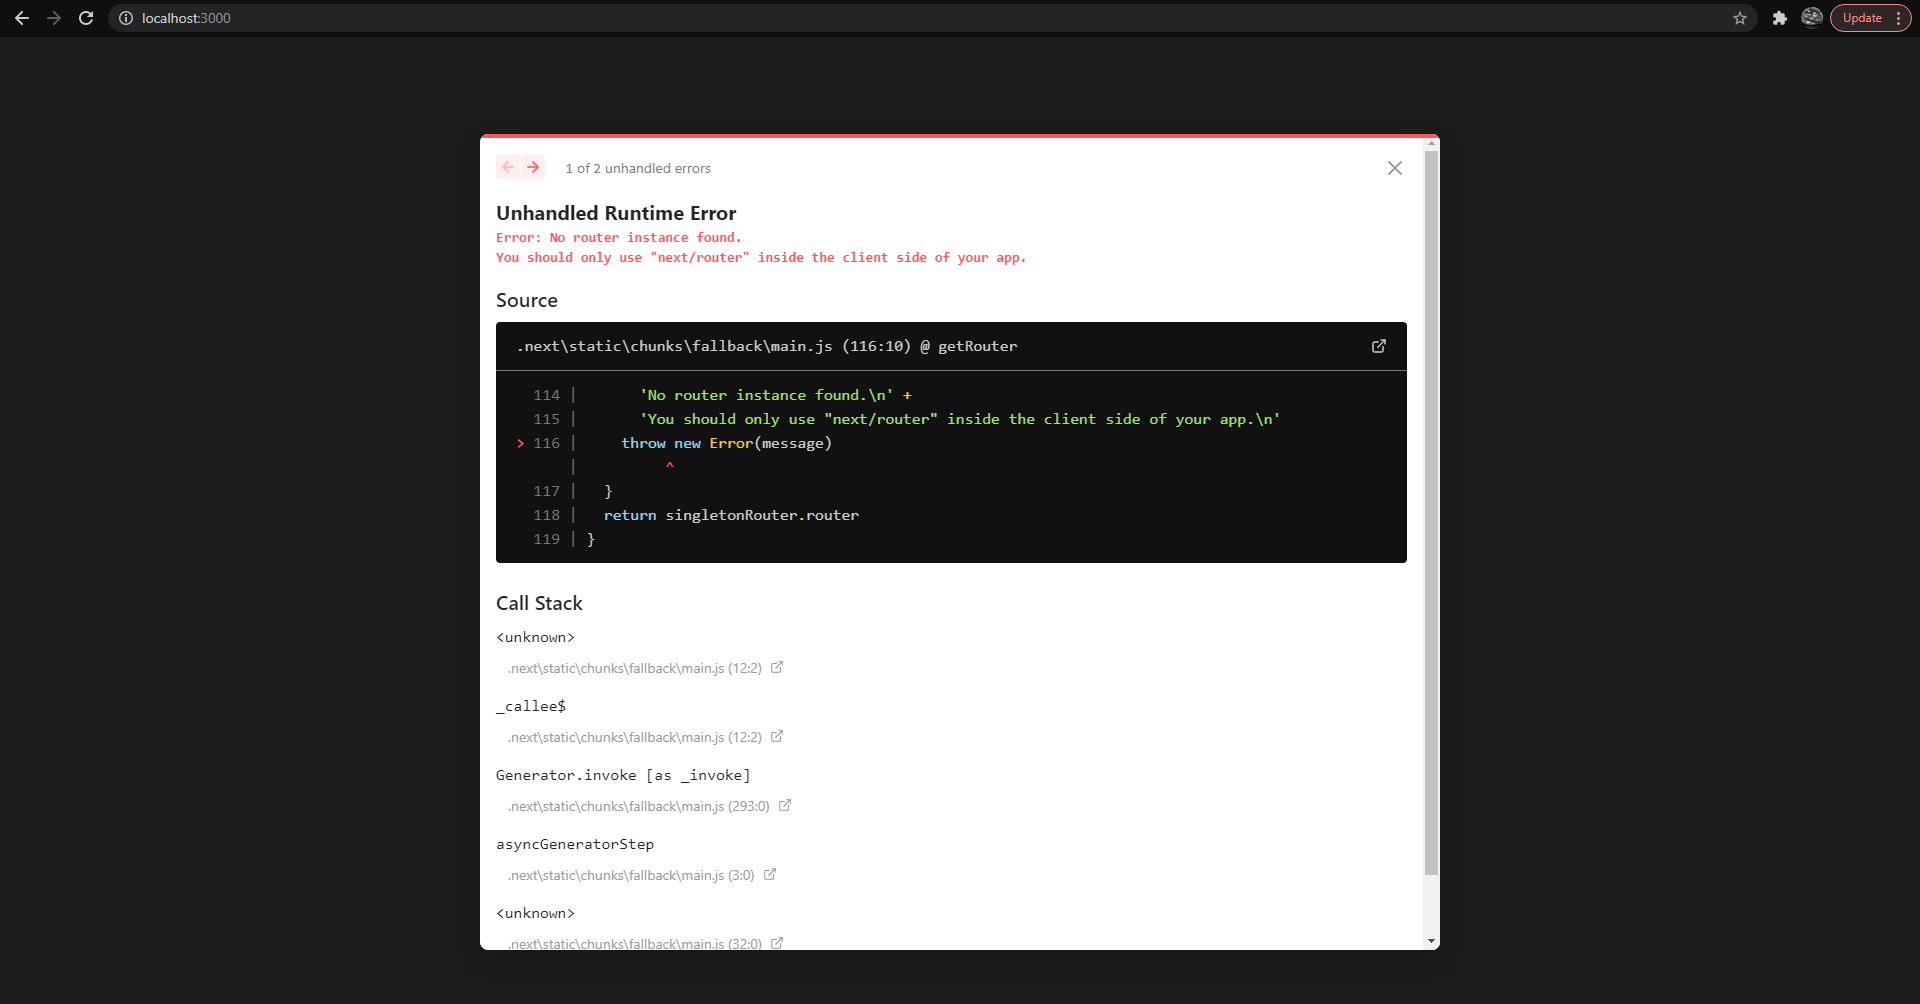The image size is (1920, 1004).
Task: Open external link beside main.js (32:0) frame
Action: [x=777, y=943]
